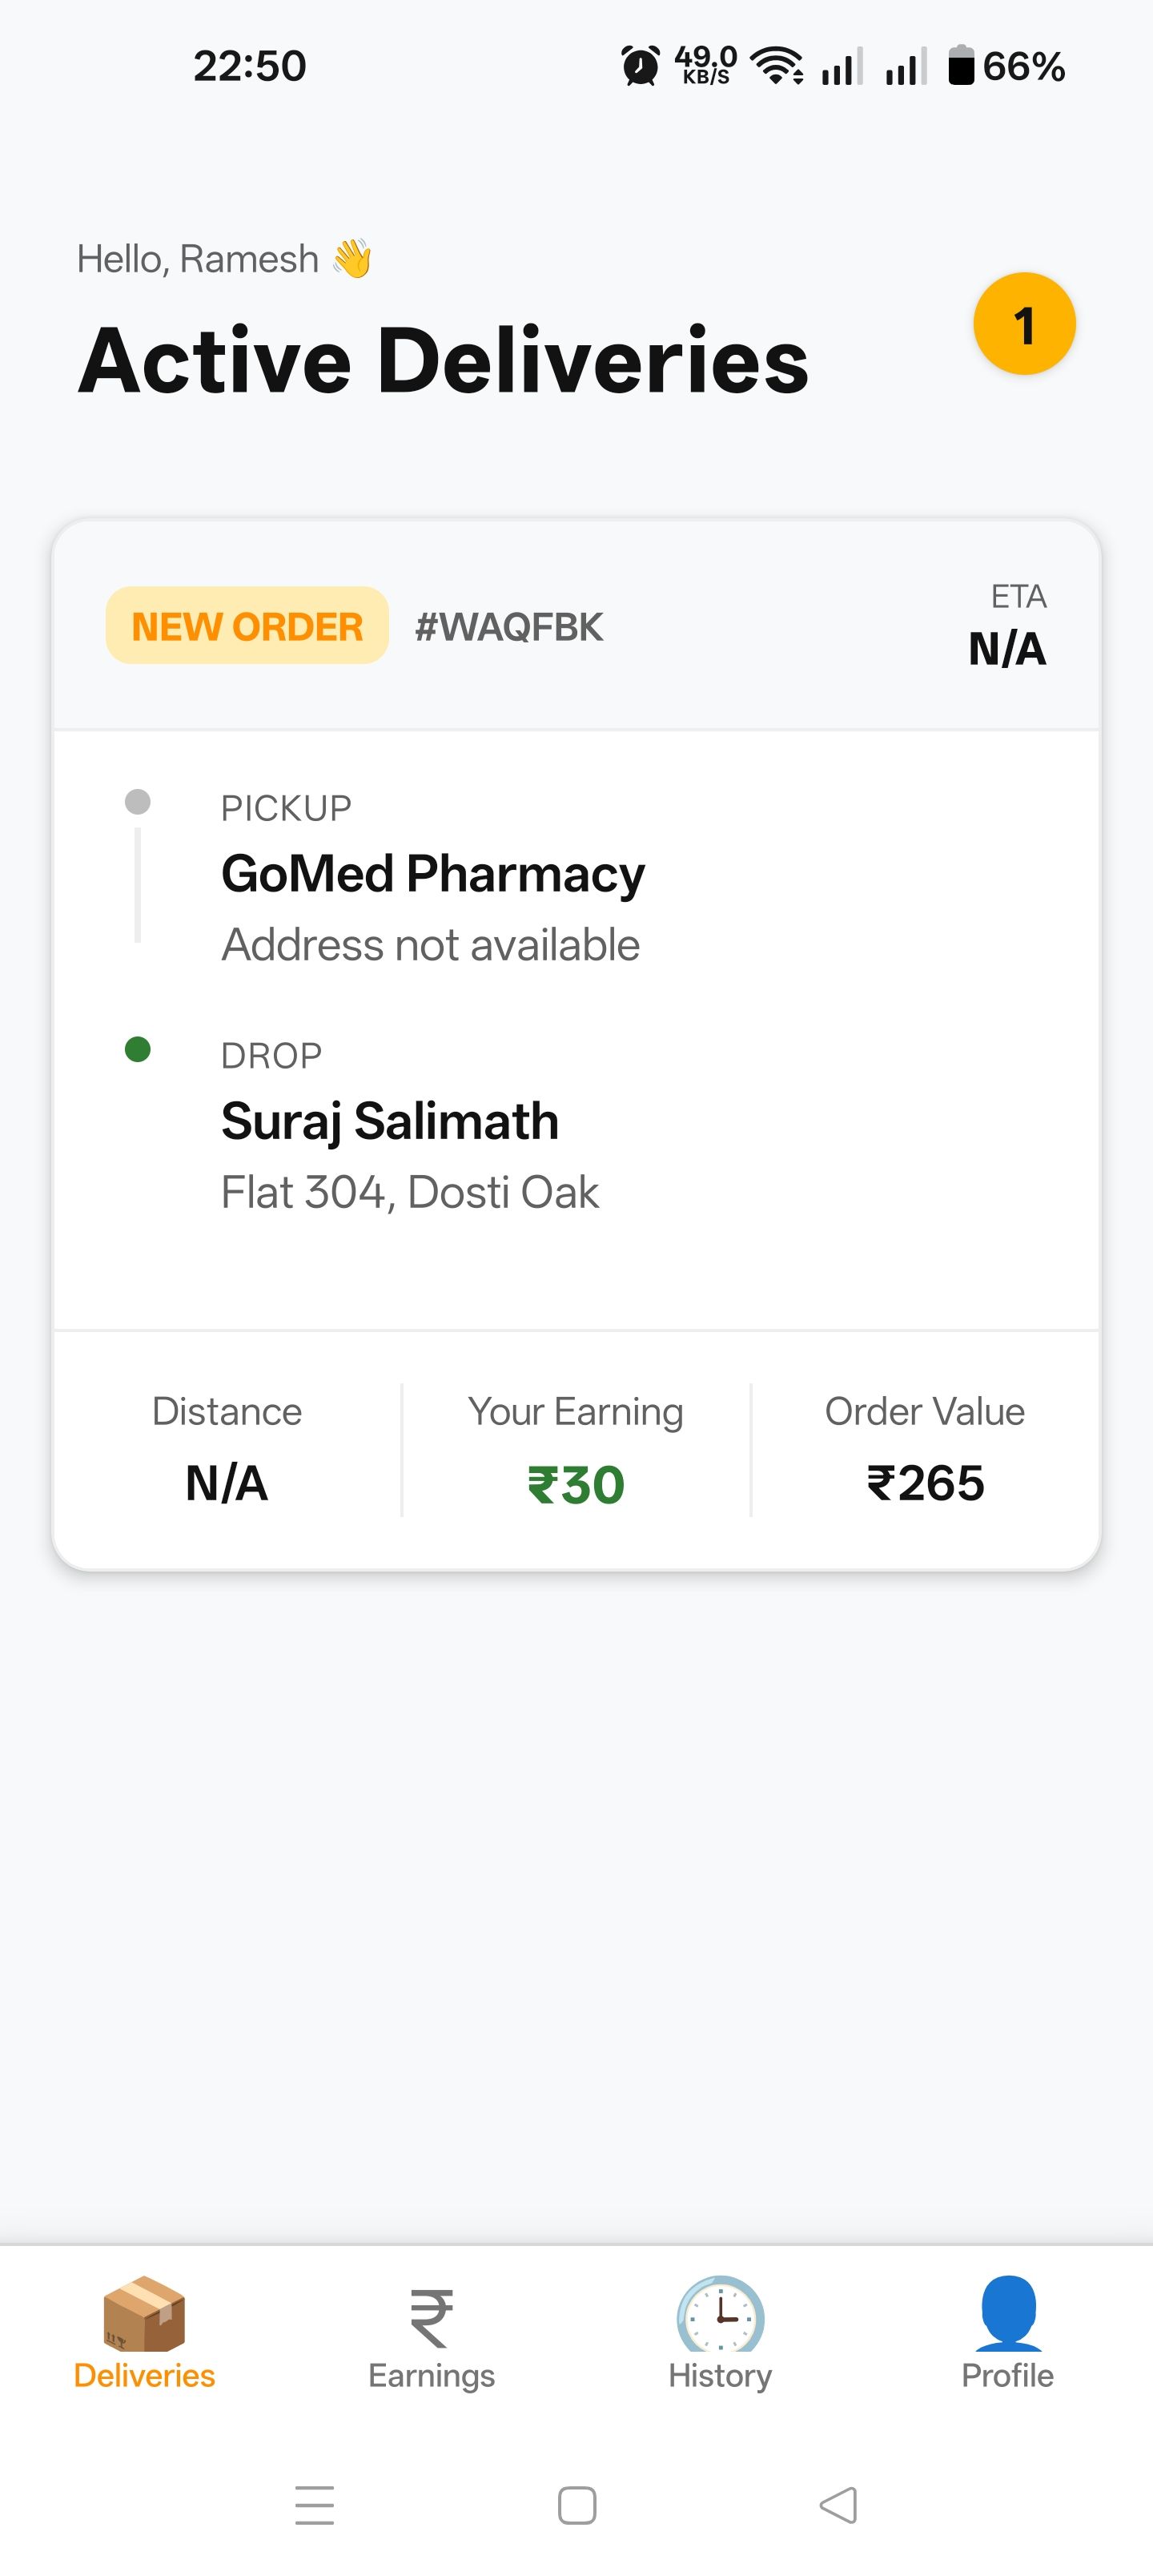The height and width of the screenshot is (2576, 1153).
Task: Tap the Order Value ₹265 amount
Action: pos(925,1483)
